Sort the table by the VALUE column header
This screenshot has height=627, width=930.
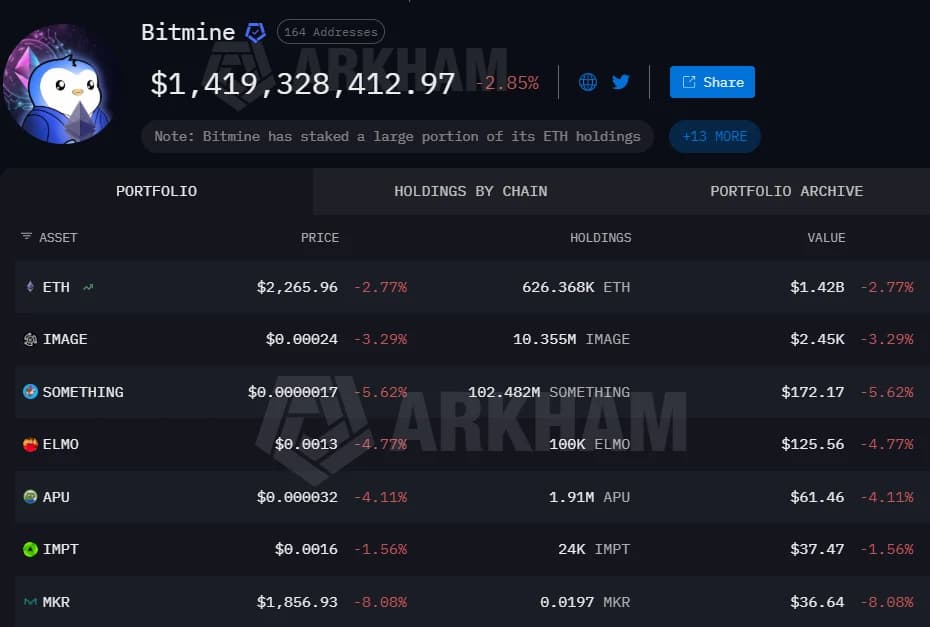(826, 237)
